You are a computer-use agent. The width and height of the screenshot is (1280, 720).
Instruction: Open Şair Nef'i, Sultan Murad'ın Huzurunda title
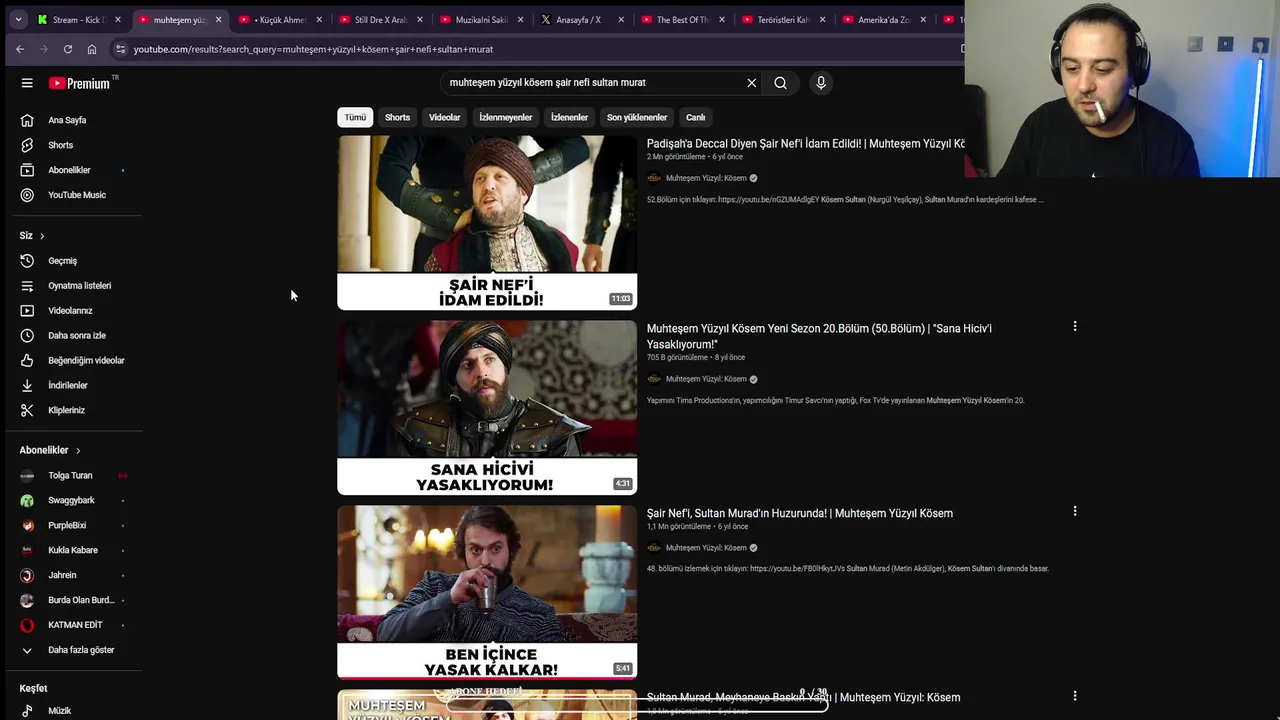800,513
